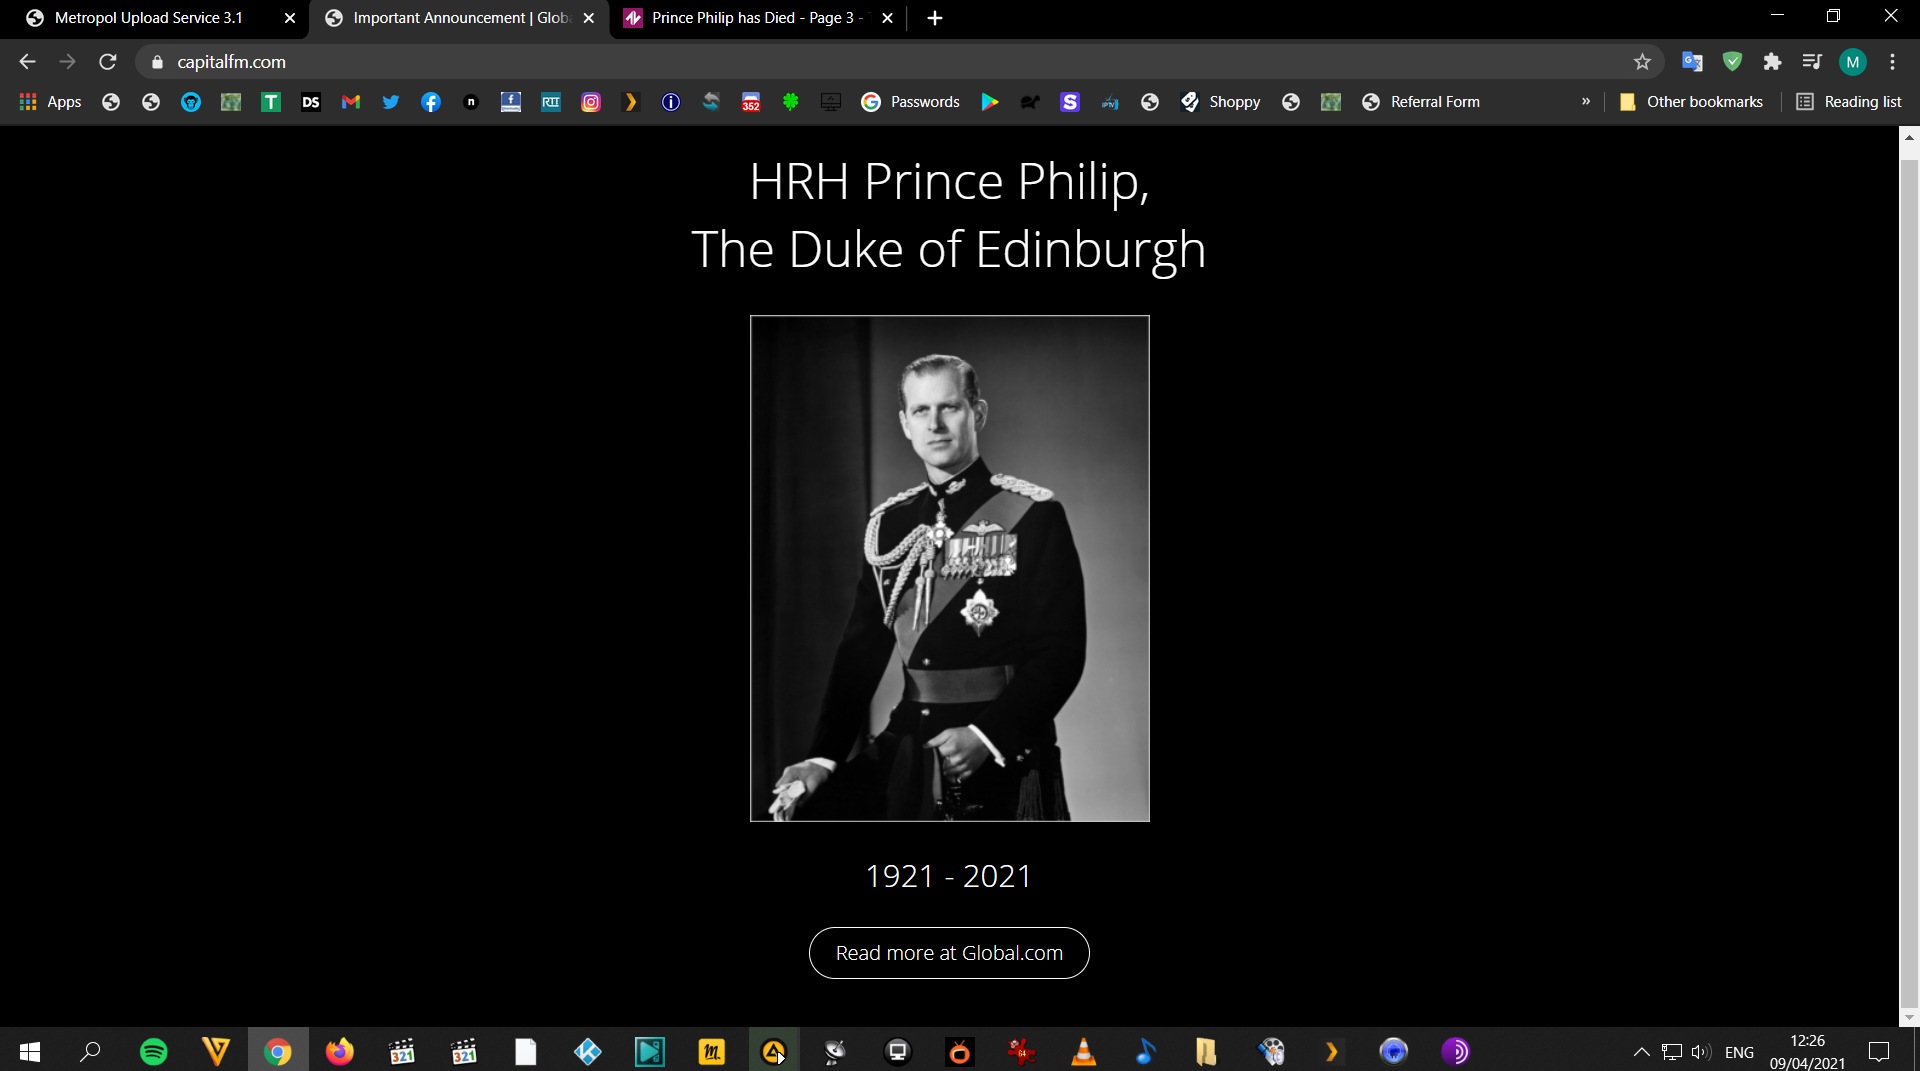Click the Prince Philip portrait image
1920x1071 pixels.
[949, 568]
